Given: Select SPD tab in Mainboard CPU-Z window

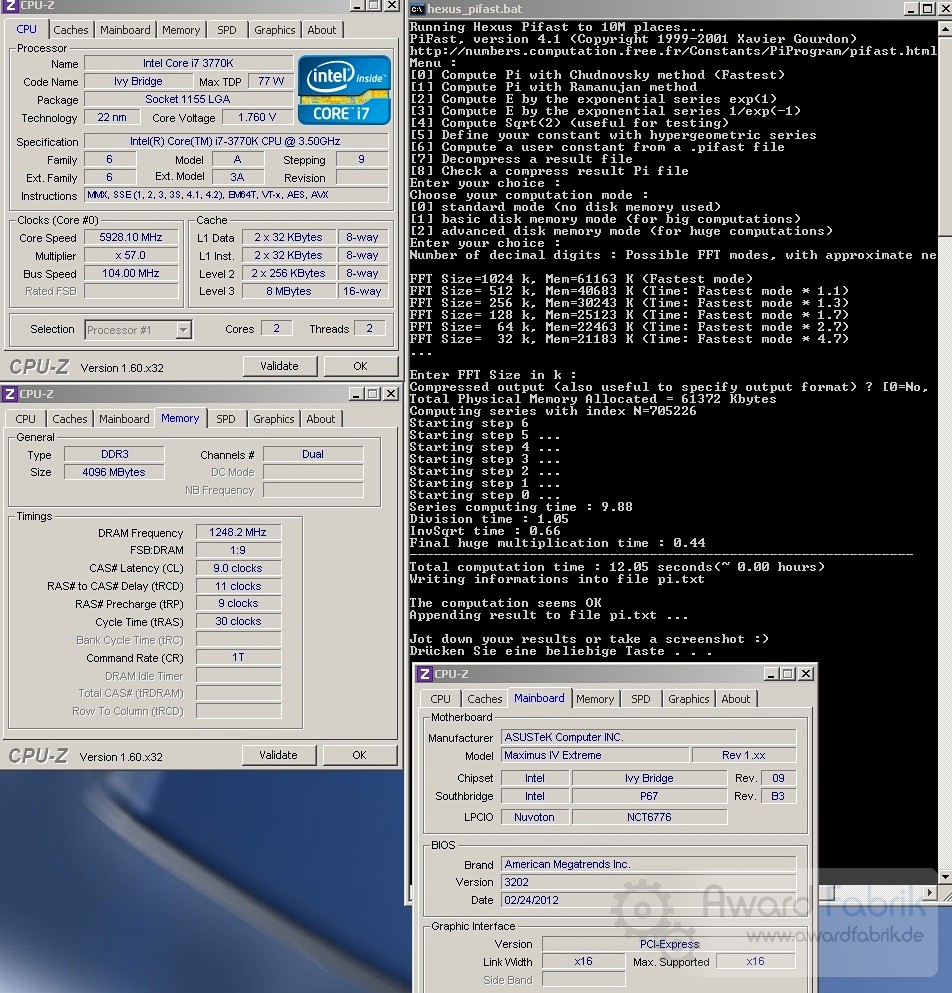Looking at the screenshot, I should click(x=640, y=699).
